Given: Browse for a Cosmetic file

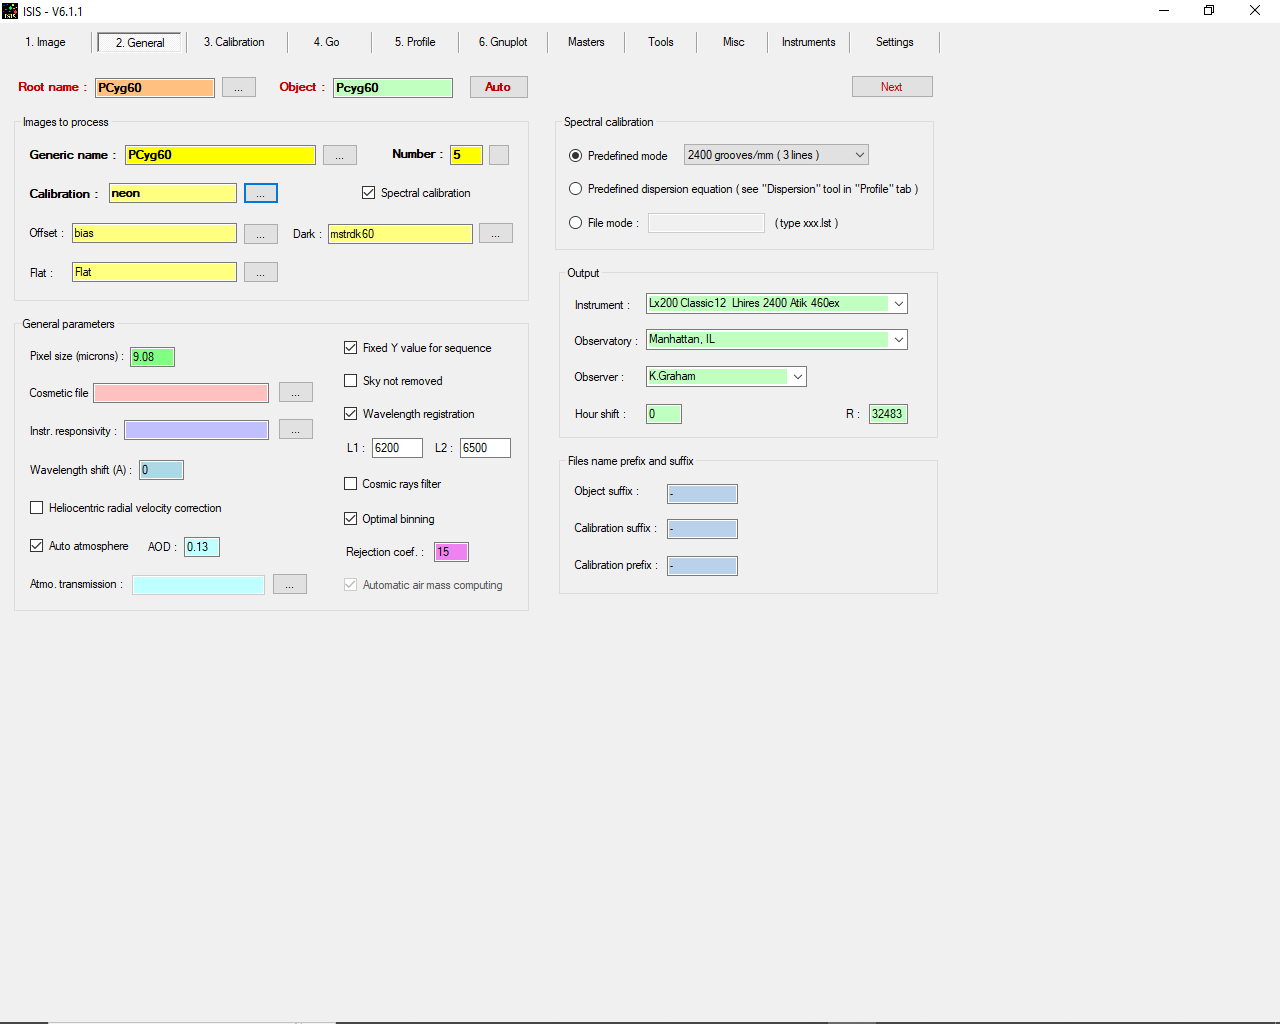Looking at the screenshot, I should [x=295, y=393].
